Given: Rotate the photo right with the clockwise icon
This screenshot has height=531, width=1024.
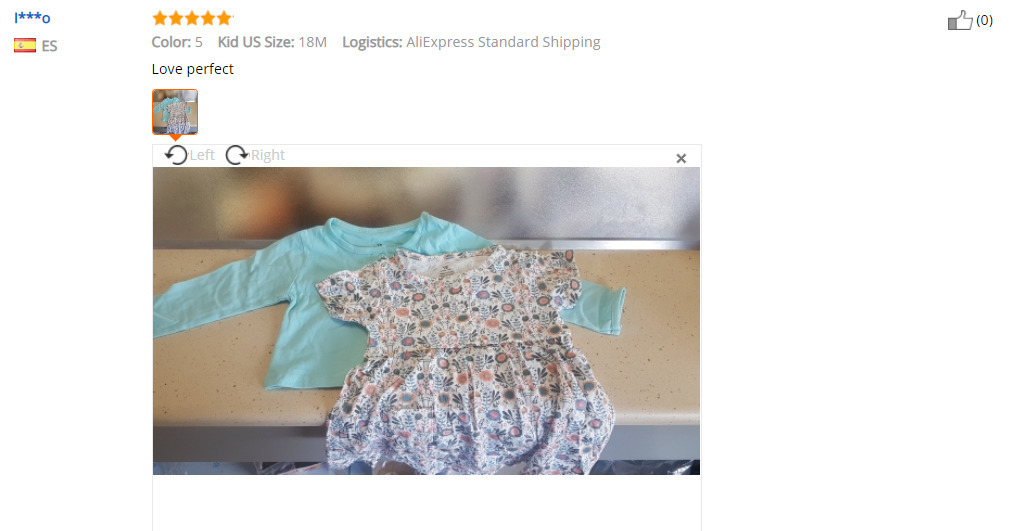Looking at the screenshot, I should [x=237, y=155].
